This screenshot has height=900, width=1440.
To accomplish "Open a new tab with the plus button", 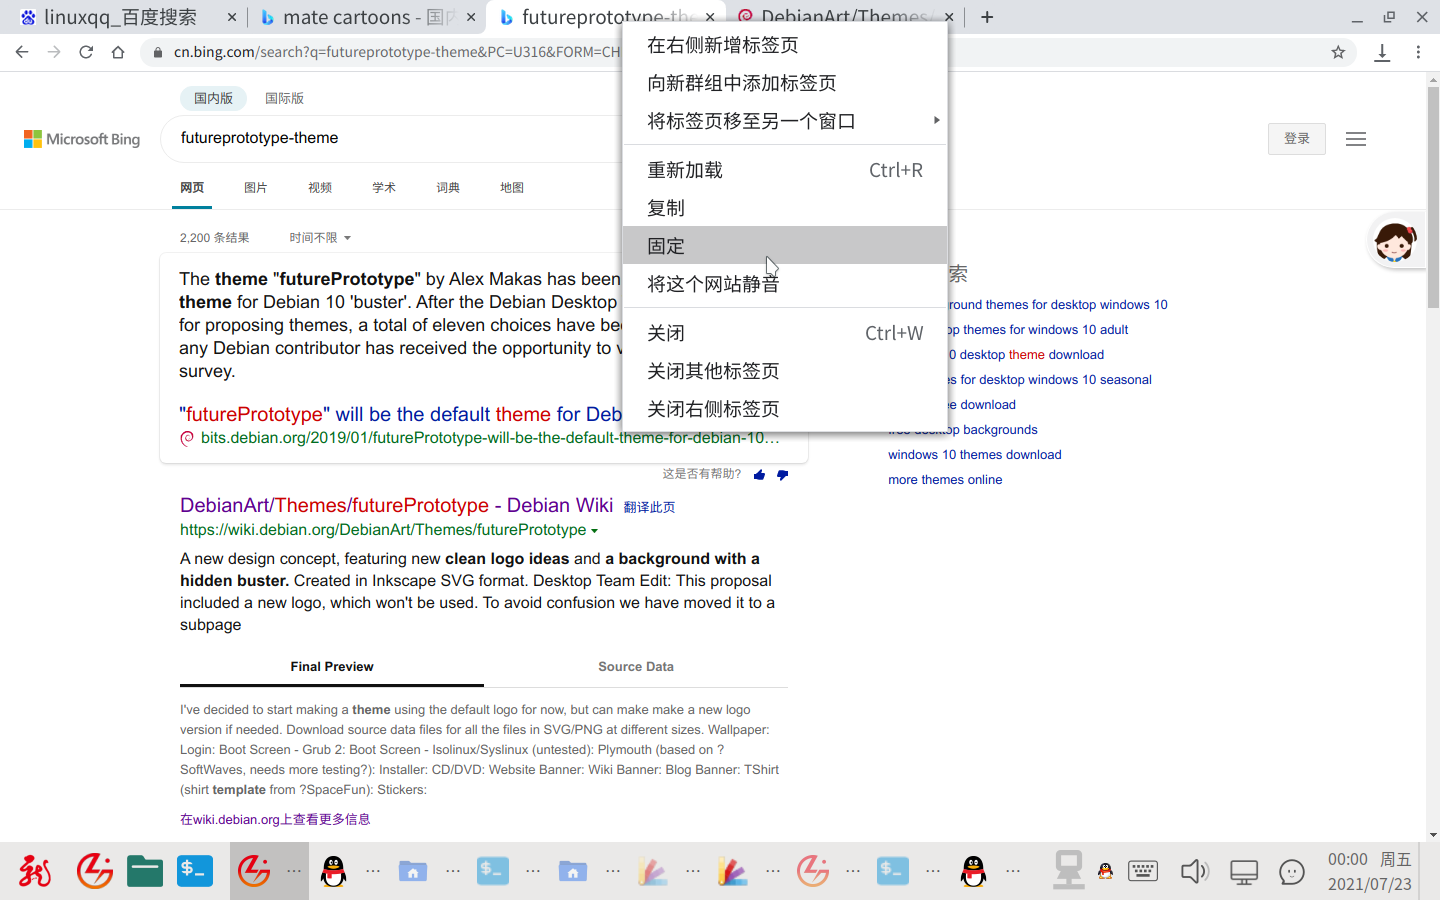I will pos(987,17).
